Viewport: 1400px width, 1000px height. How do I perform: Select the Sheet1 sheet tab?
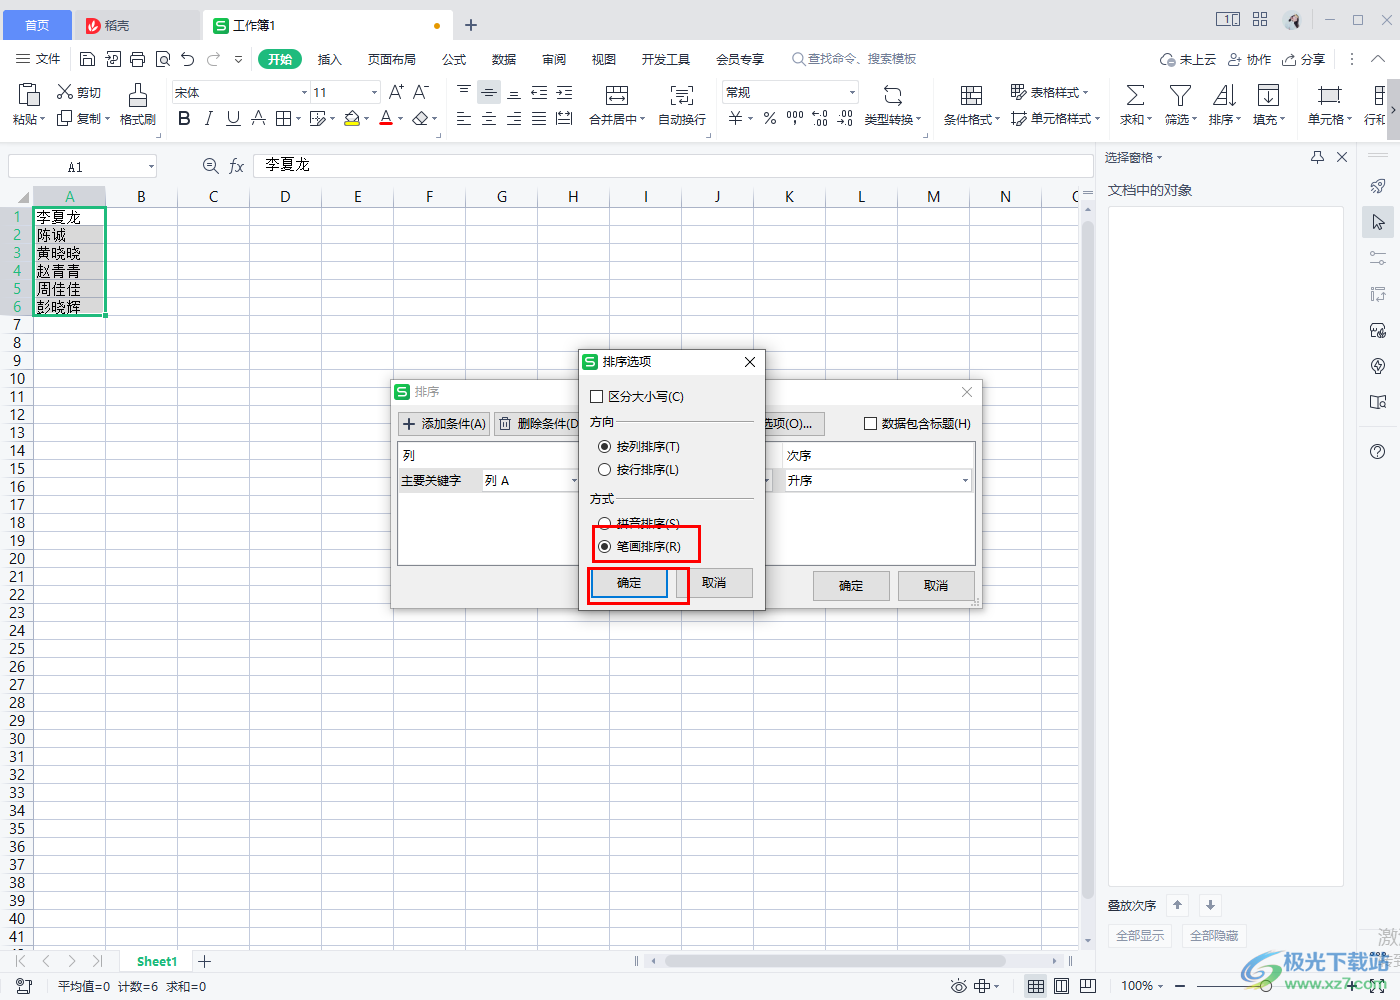pos(156,961)
